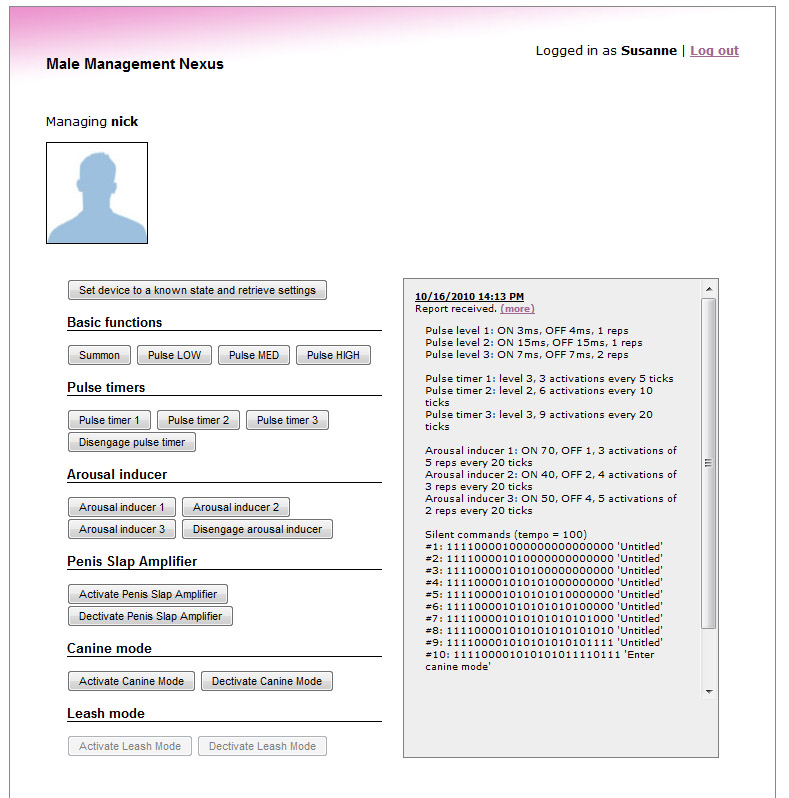Send a Pulse LOW command
The height and width of the screenshot is (798, 789).
(174, 355)
